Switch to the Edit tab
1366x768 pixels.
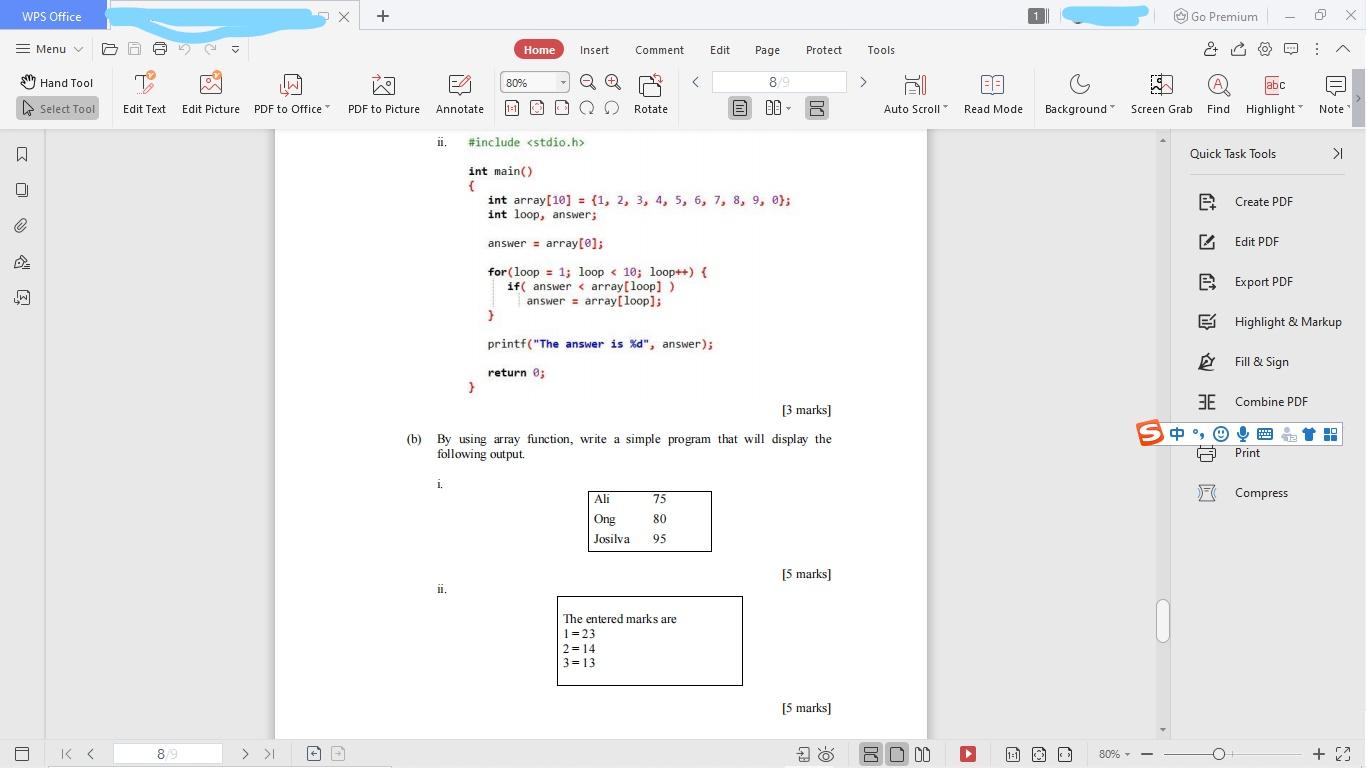[x=720, y=49]
